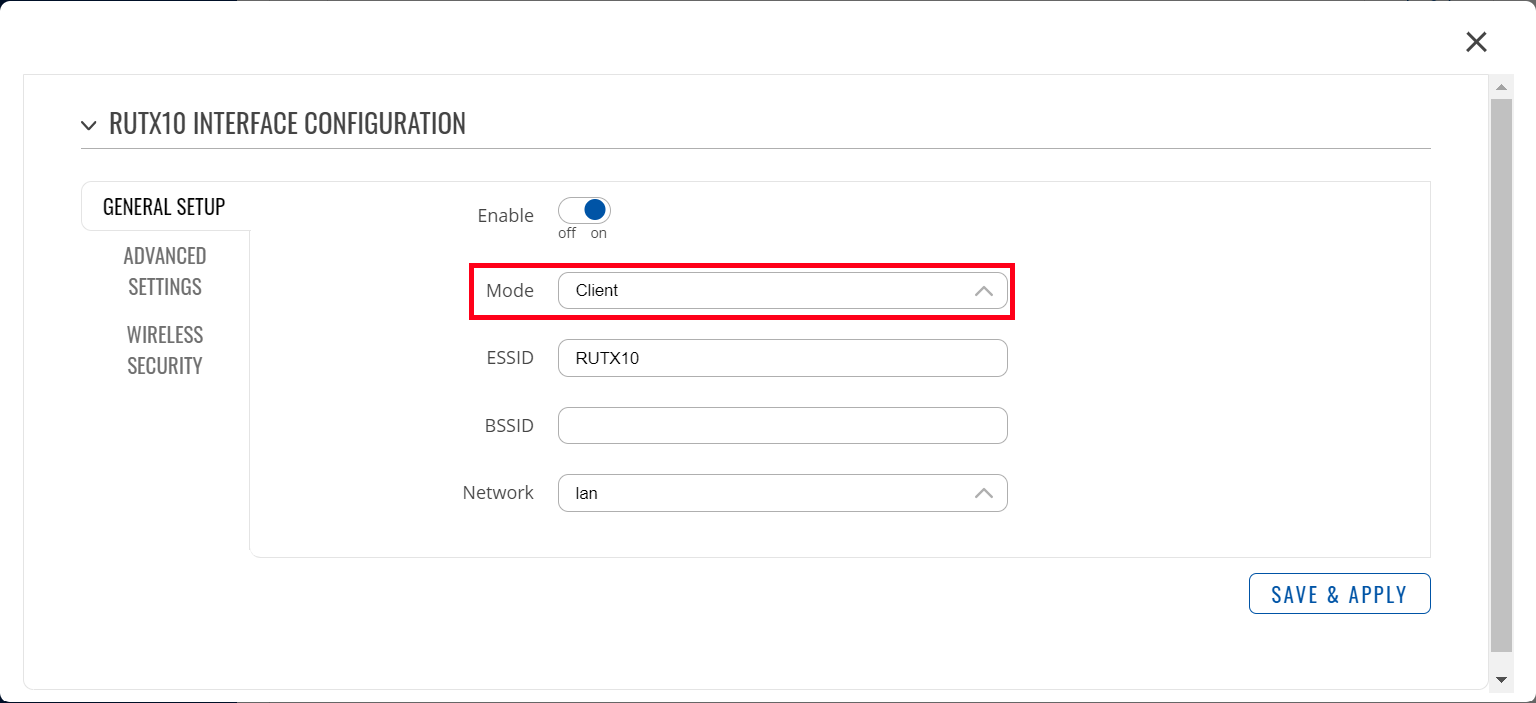Collapse the RUTX10 Interface Configuration chevron
This screenshot has width=1536, height=703.
point(90,125)
